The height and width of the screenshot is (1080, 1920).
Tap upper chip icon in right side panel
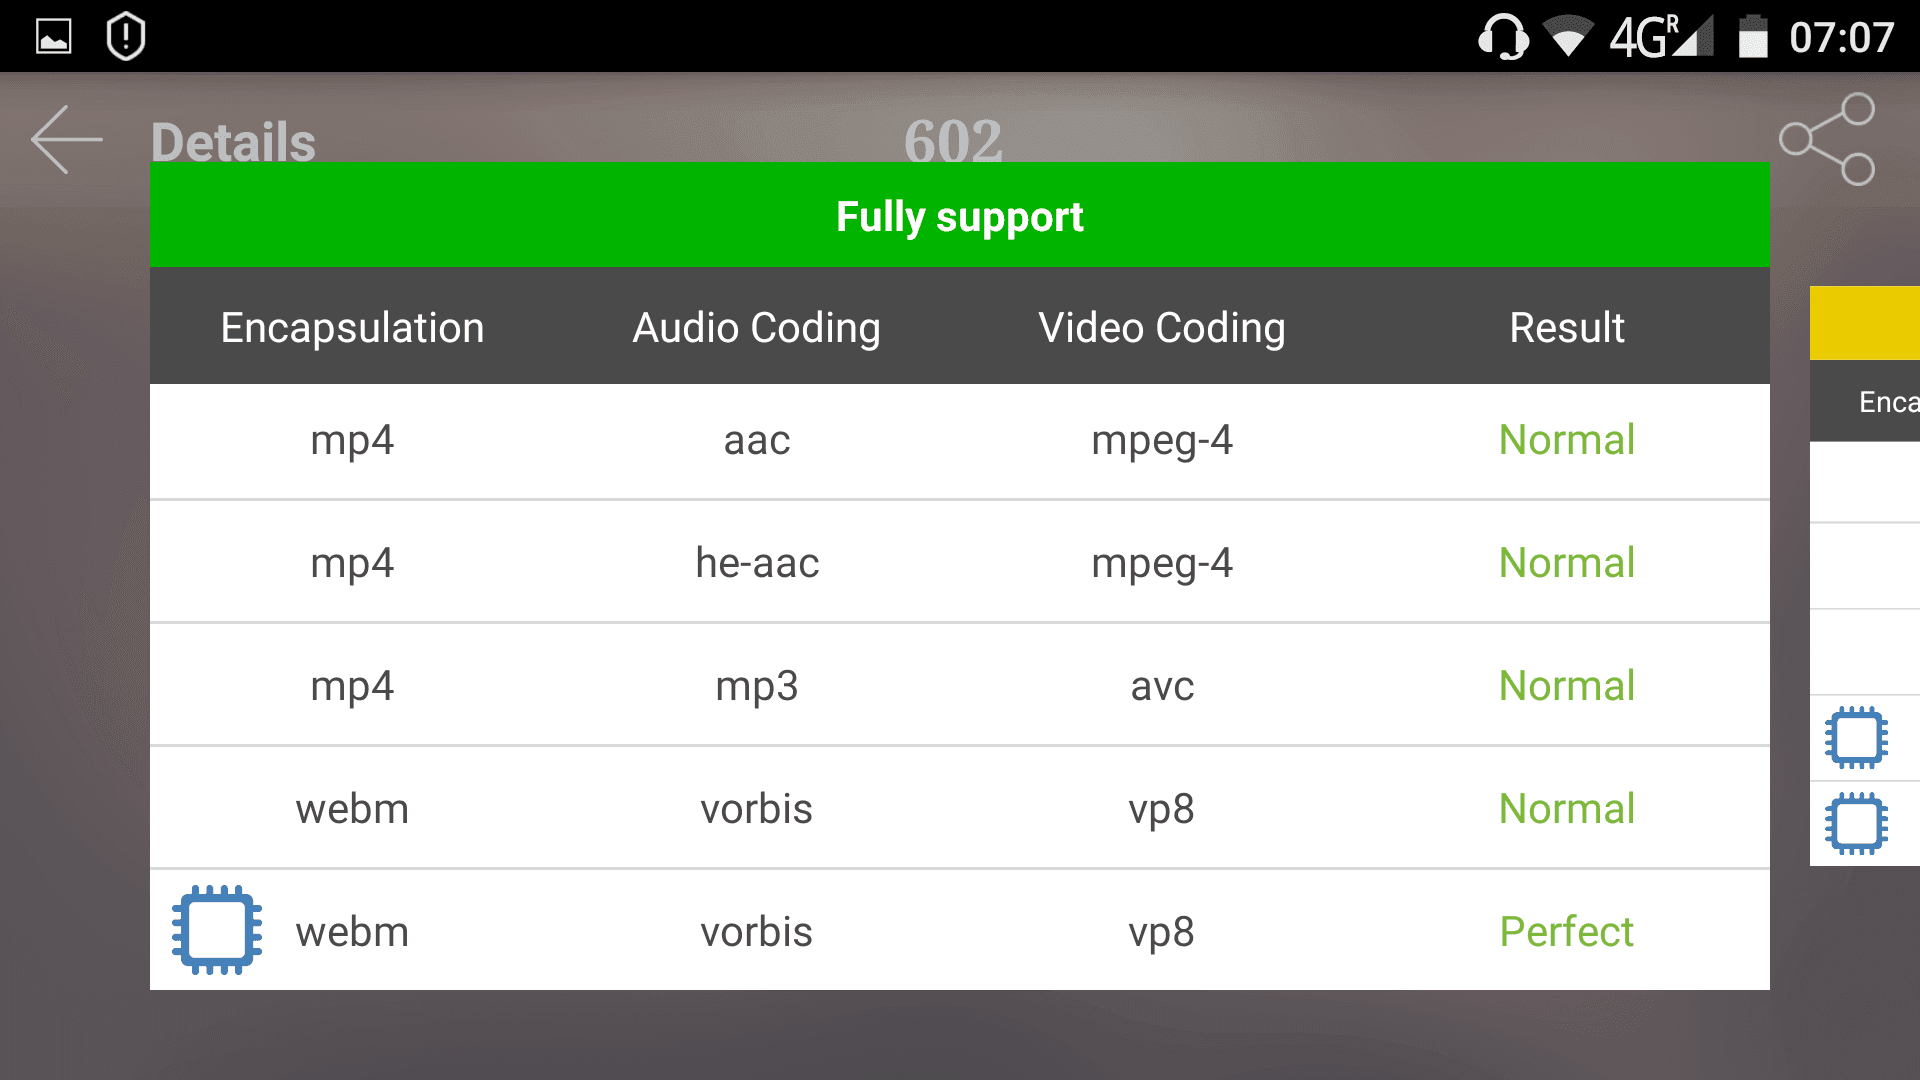[1856, 738]
